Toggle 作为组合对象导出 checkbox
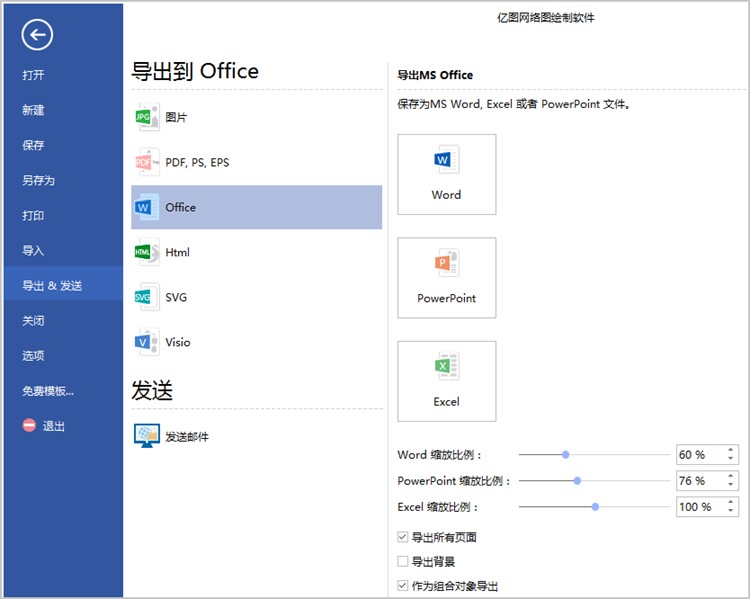This screenshot has width=750, height=599. point(403,585)
